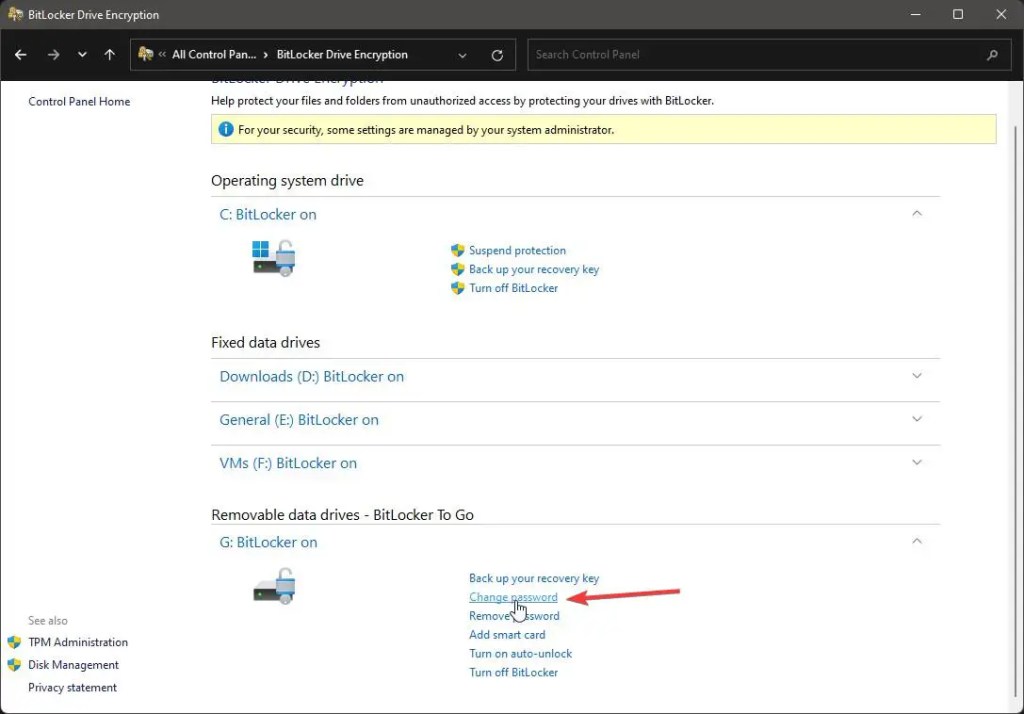Click the shield icon beside TPM Administration

(x=14, y=642)
